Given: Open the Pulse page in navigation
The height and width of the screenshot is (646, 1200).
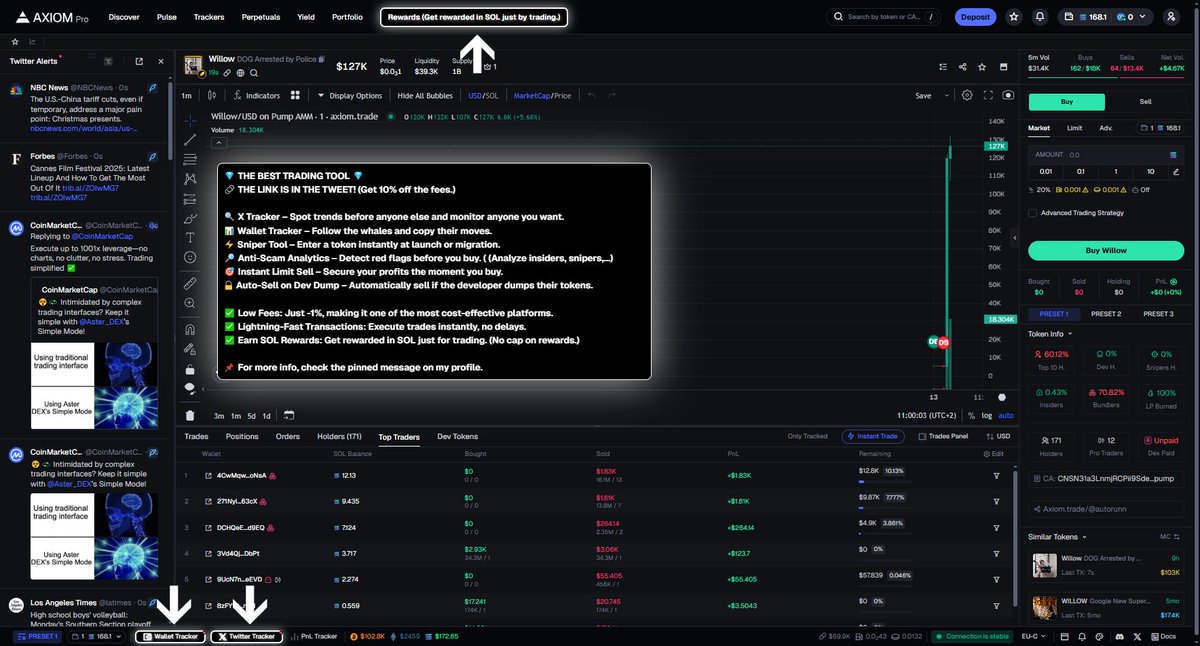Looking at the screenshot, I should [x=167, y=17].
